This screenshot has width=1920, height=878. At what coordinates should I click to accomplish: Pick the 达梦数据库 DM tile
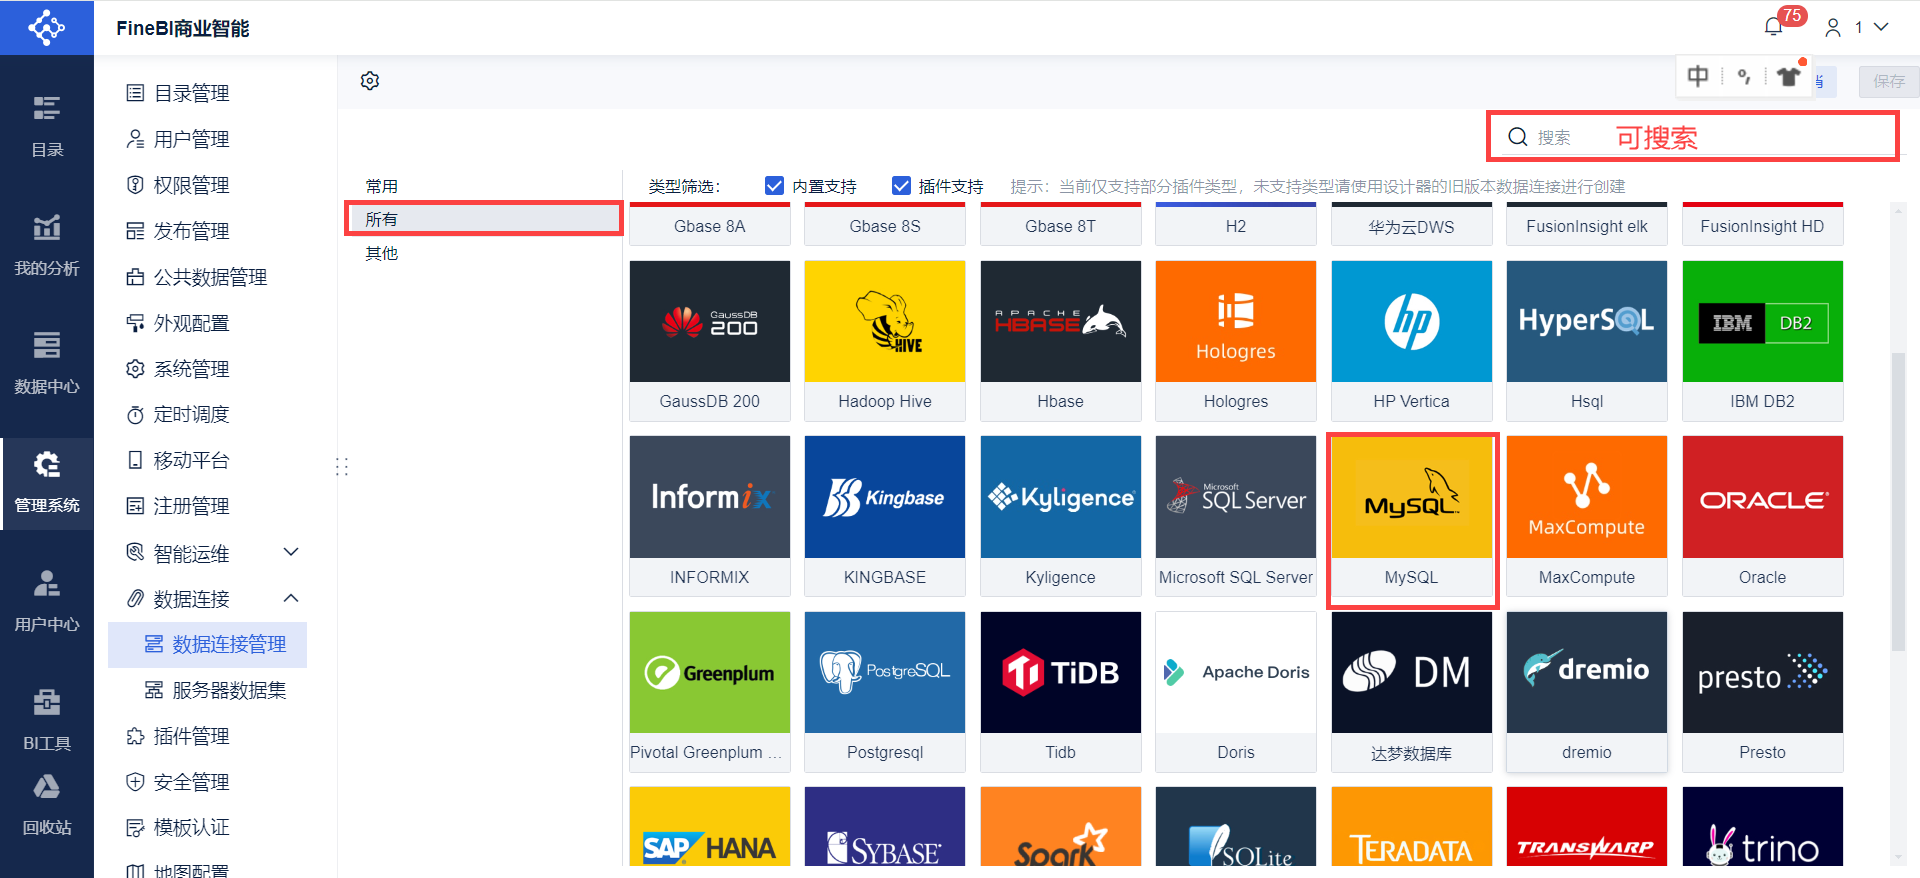click(x=1412, y=692)
